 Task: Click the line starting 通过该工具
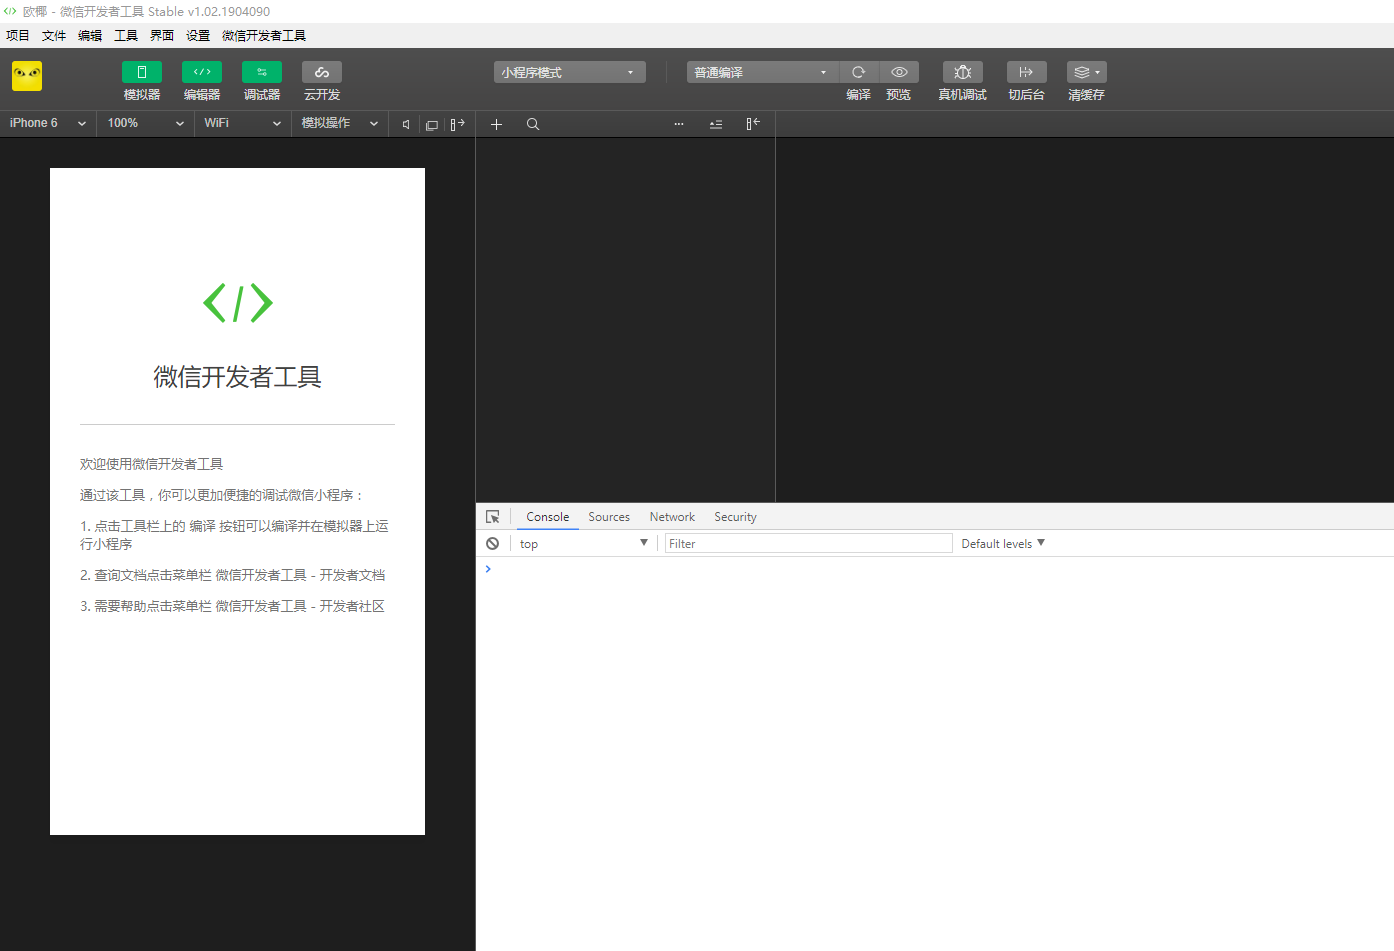point(222,495)
